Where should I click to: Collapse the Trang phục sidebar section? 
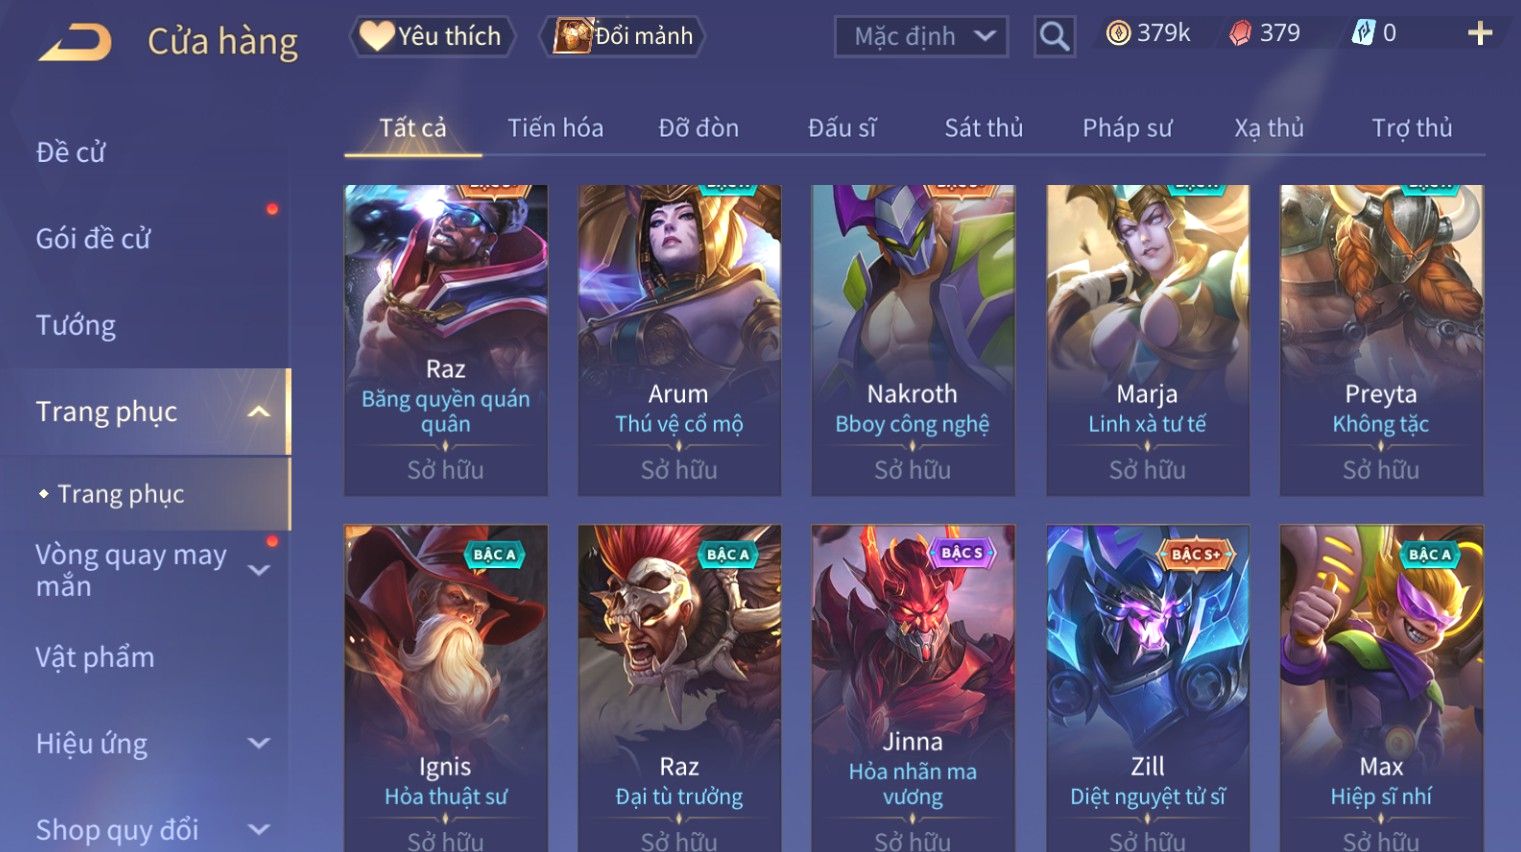[x=259, y=412]
